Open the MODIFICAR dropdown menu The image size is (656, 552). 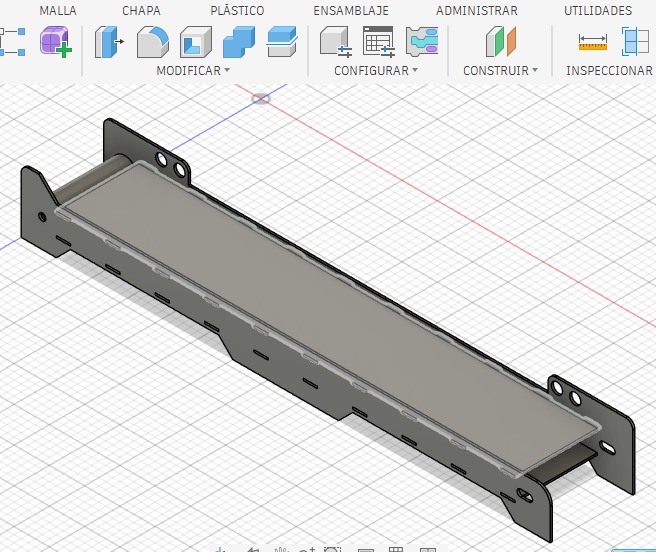(x=193, y=70)
